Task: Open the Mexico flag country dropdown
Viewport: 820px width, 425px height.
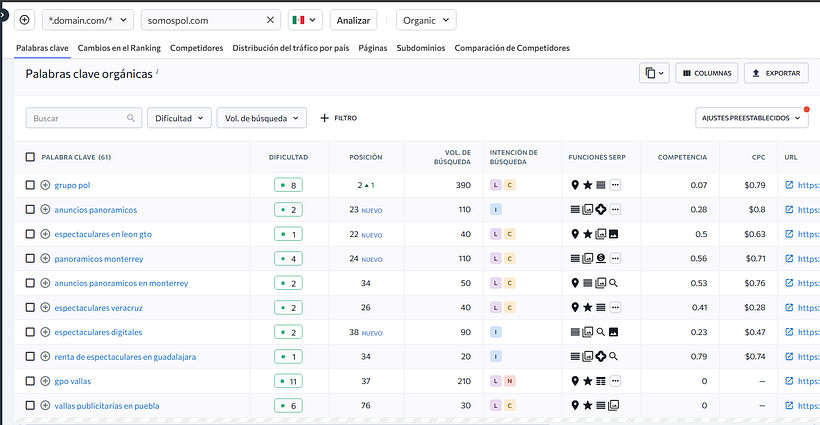Action: click(305, 20)
